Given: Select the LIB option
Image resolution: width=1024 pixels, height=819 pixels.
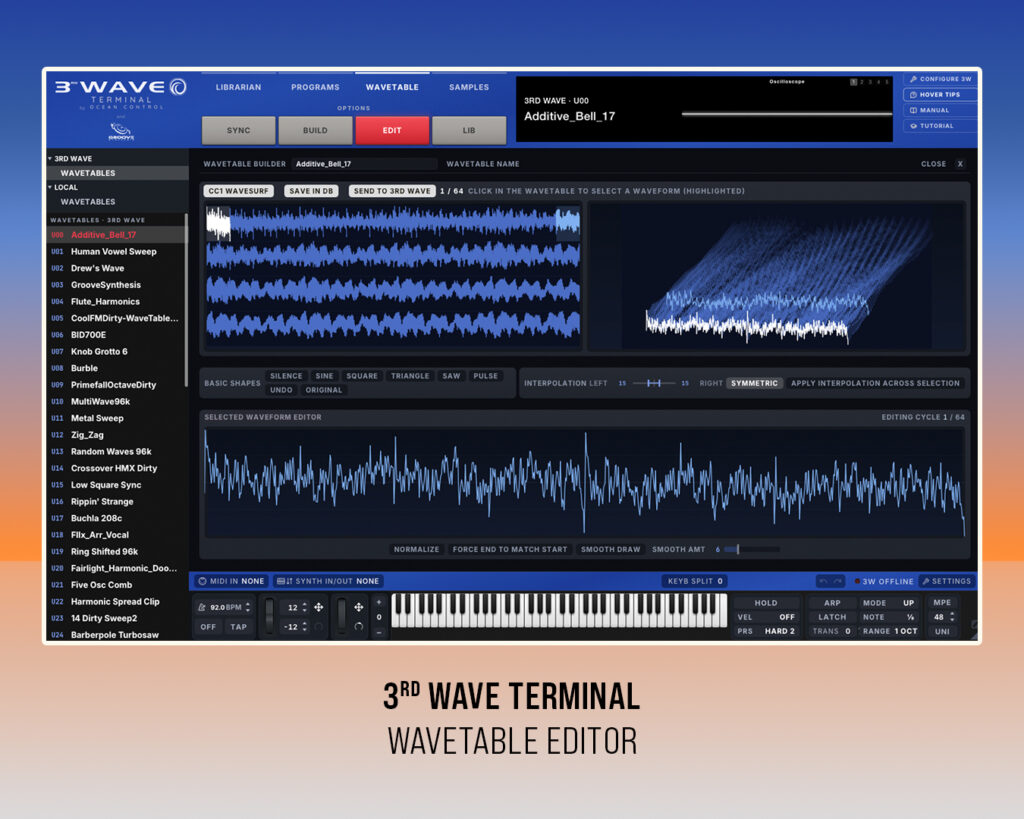Looking at the screenshot, I should [469, 131].
